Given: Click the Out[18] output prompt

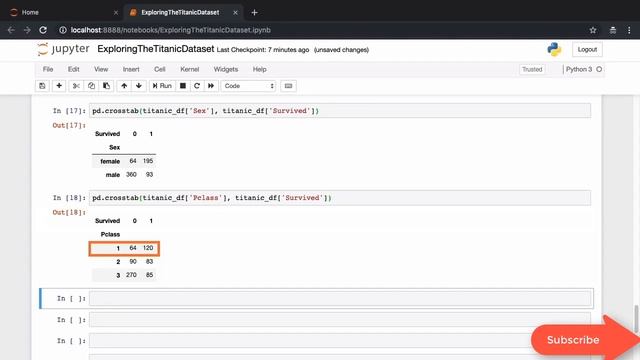Looking at the screenshot, I should tap(69, 212).
